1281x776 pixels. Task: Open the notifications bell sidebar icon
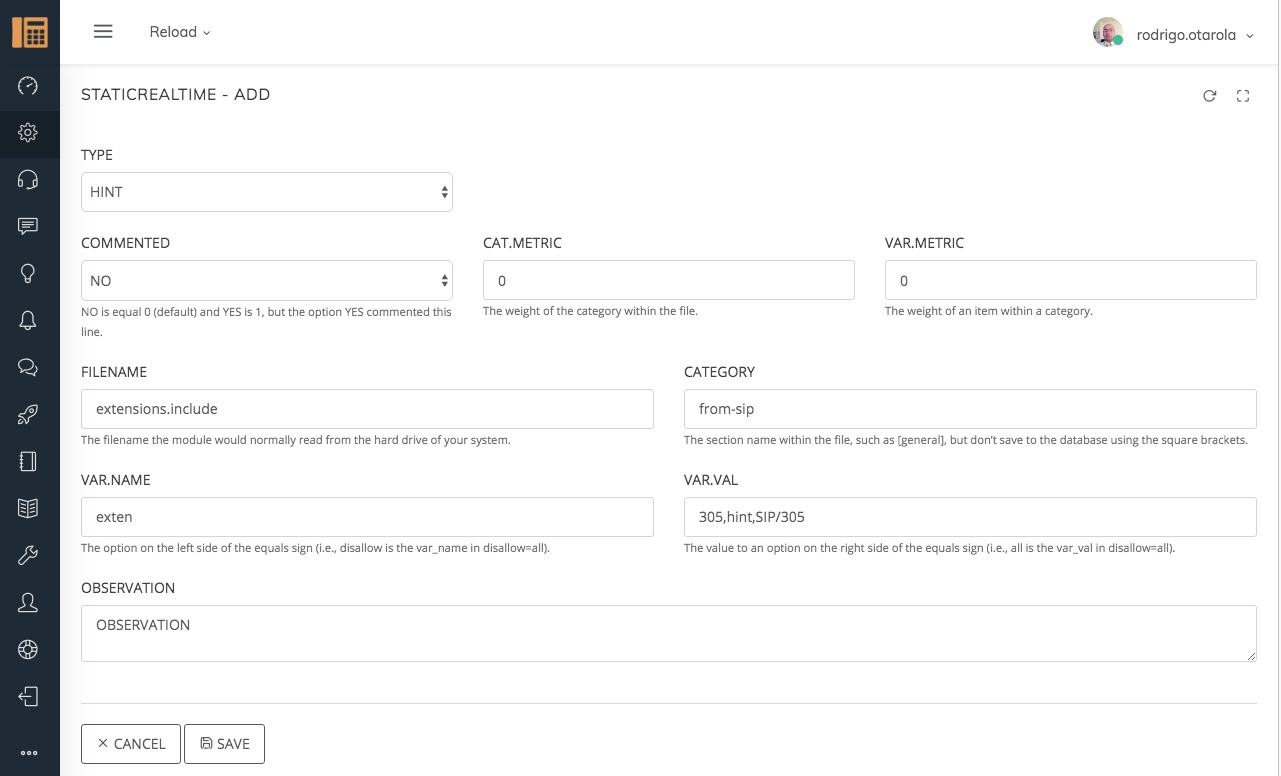pos(28,320)
